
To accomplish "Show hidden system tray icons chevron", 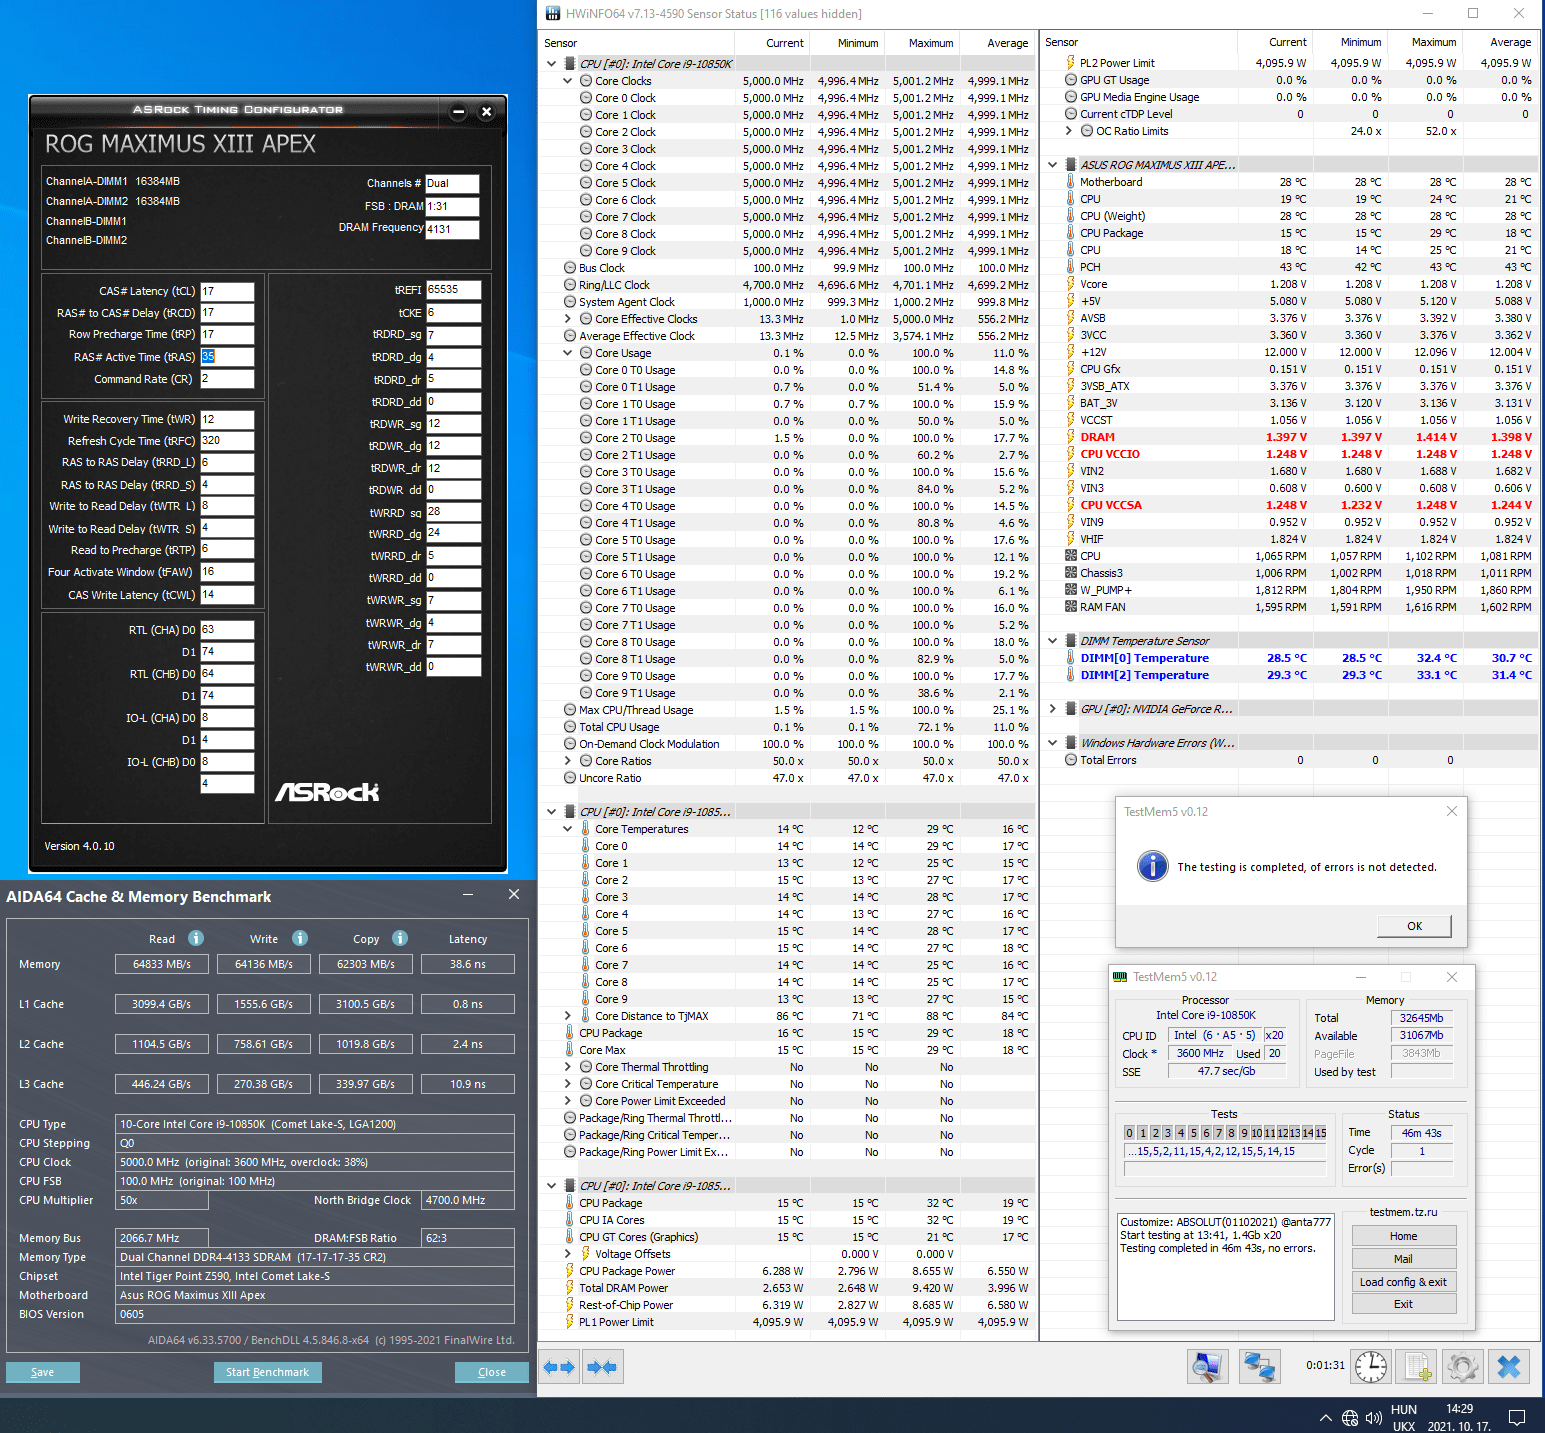I will (1326, 1417).
